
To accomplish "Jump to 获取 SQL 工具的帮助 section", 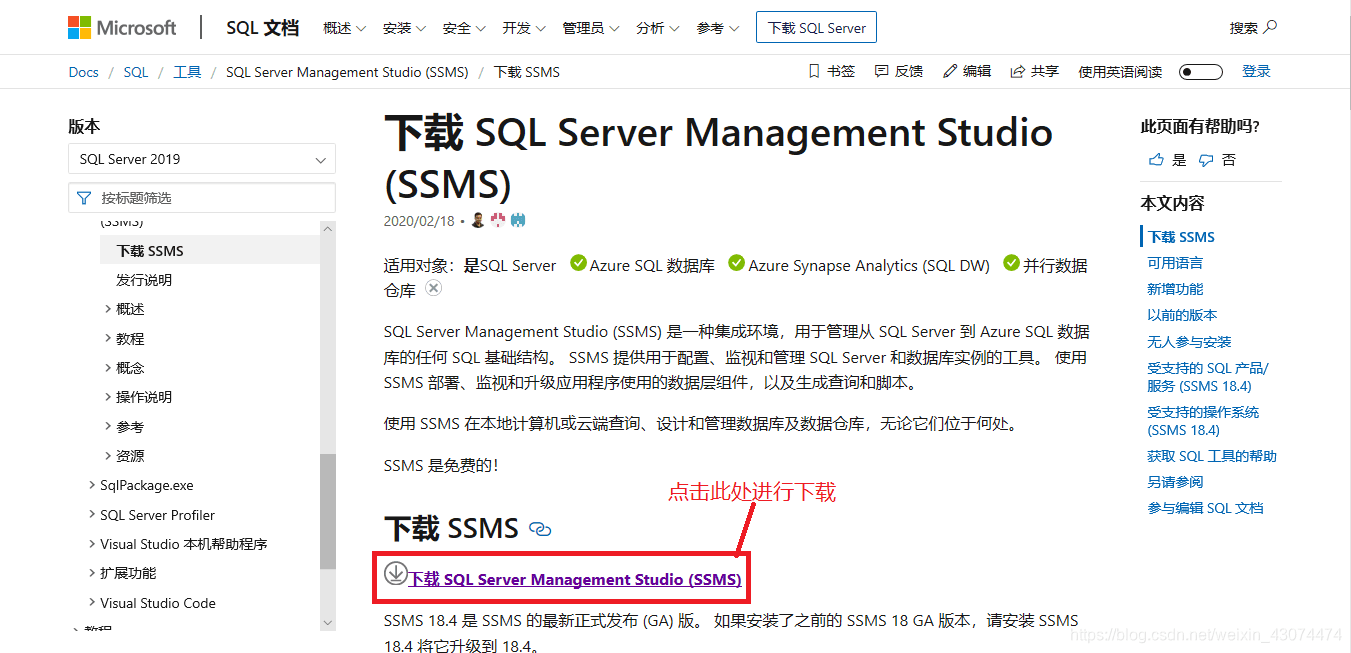I will coord(1212,456).
